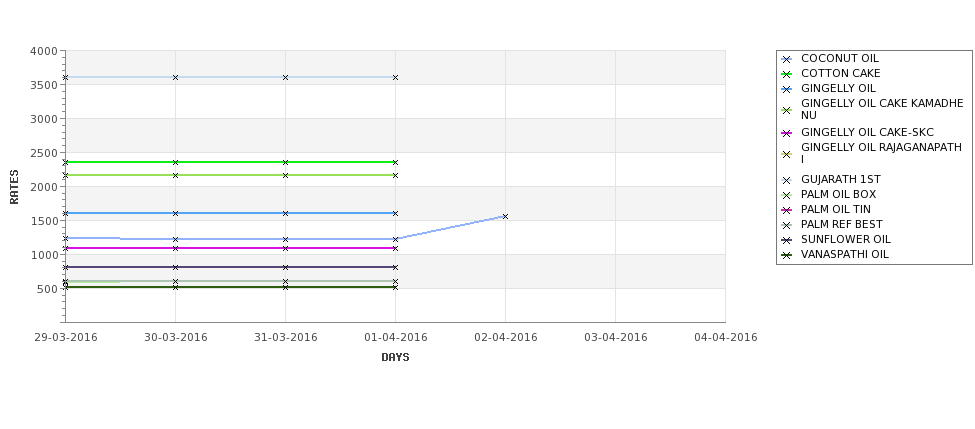Click the RATES axis title

pos(14,187)
